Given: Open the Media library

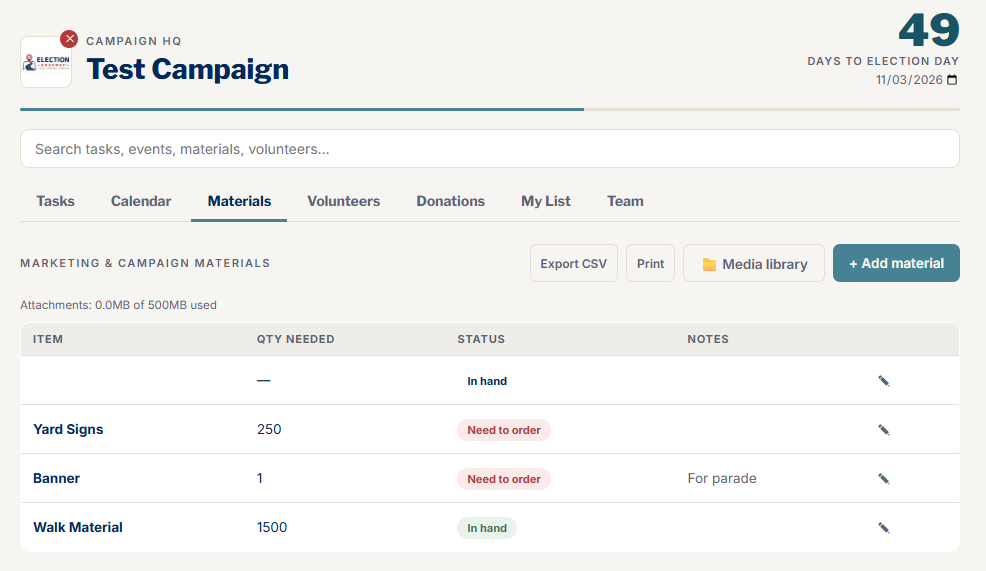Looking at the screenshot, I should coord(754,263).
